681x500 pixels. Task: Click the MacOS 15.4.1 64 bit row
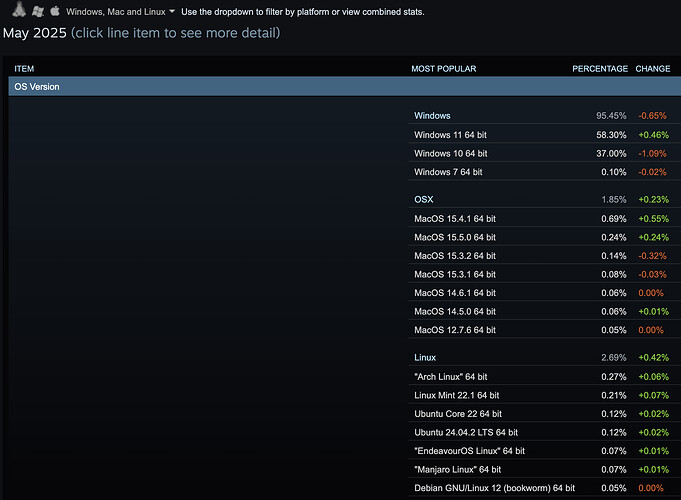[x=545, y=219]
